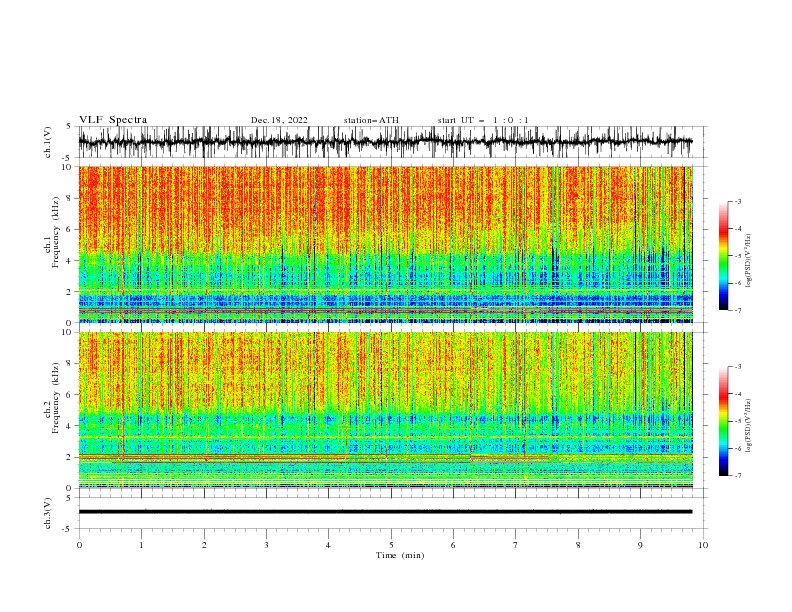This screenshot has width=792, height=612.
Task: Click time axis tick label "3"
Action: [266, 545]
